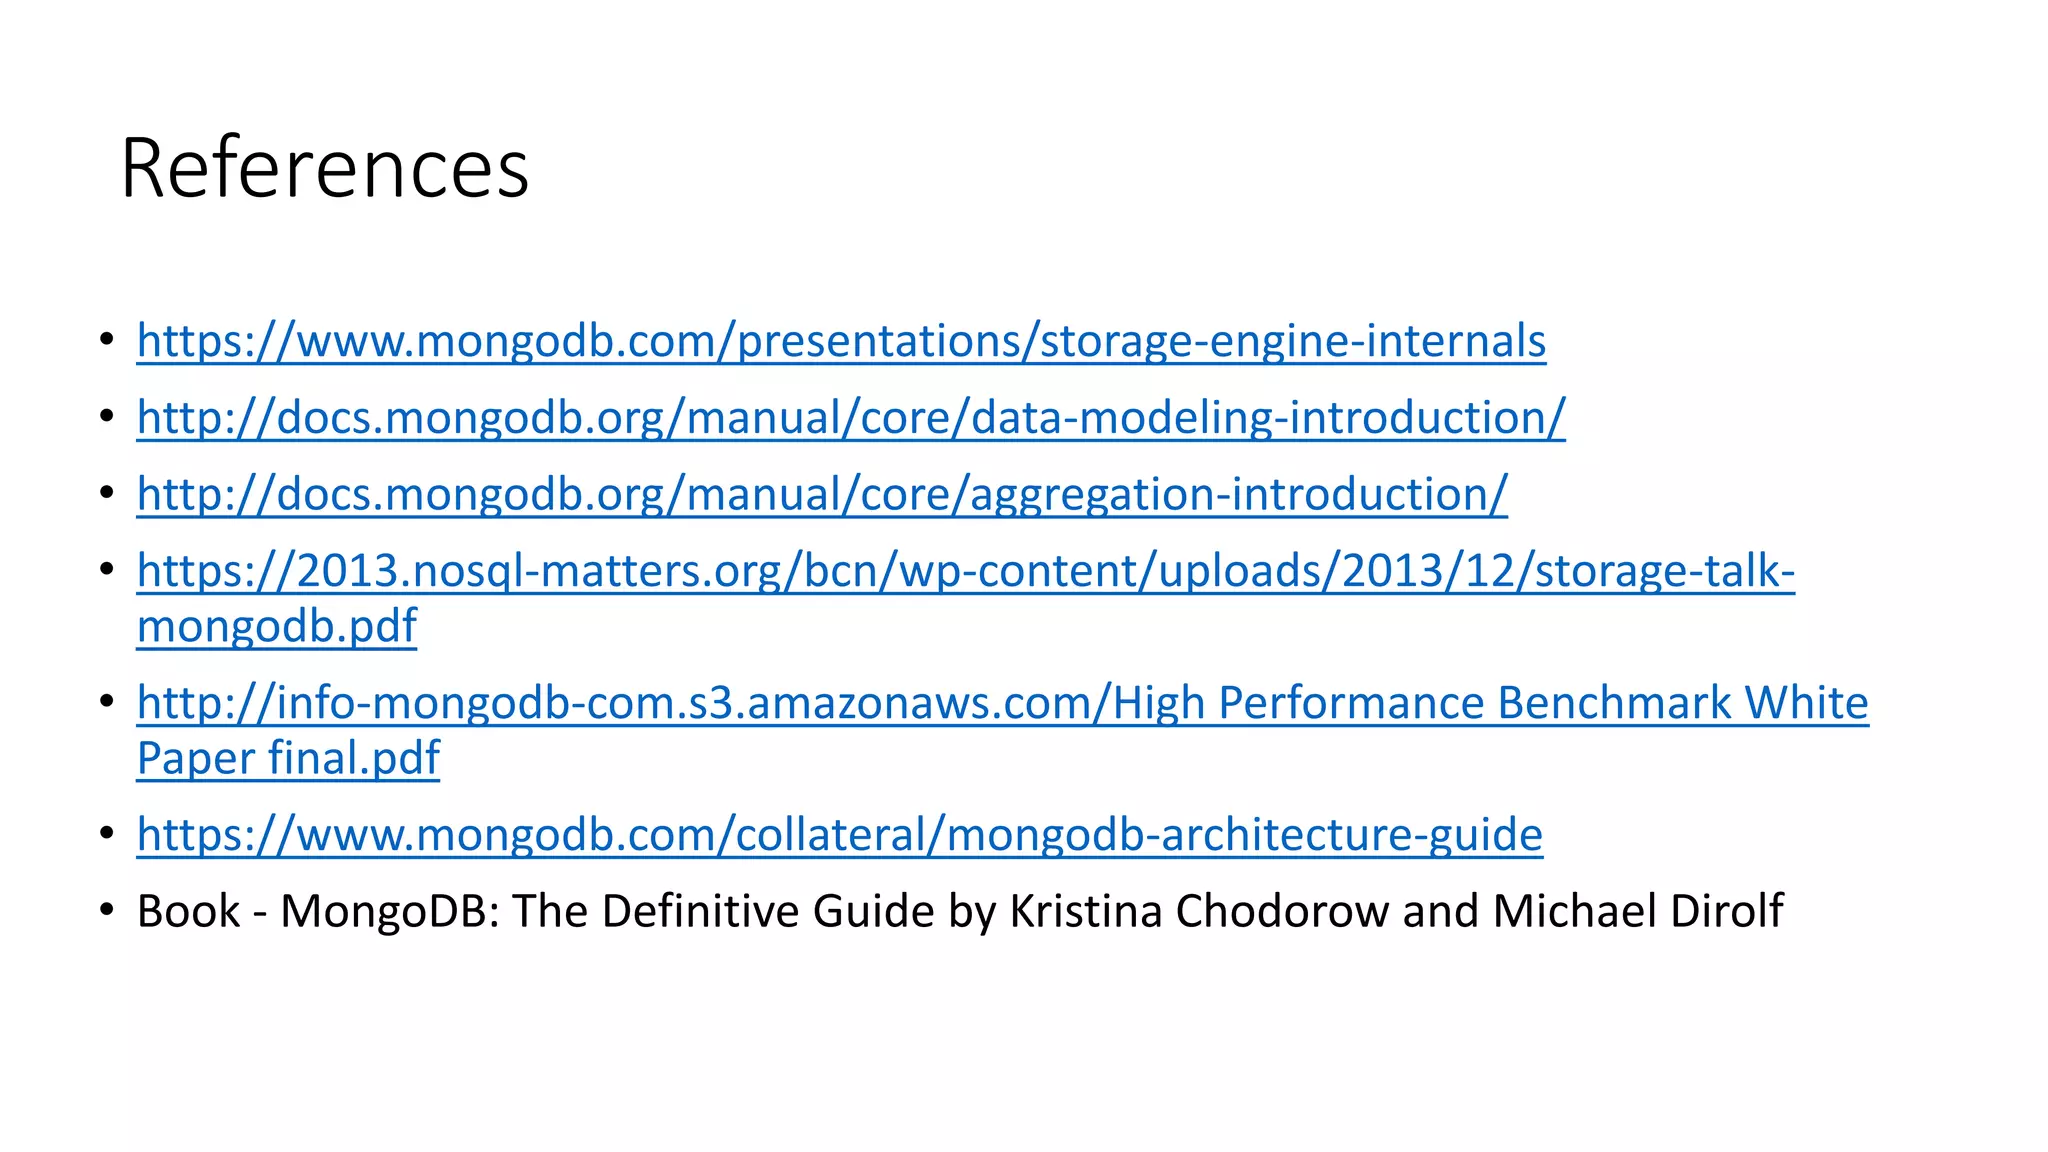The width and height of the screenshot is (2048, 1152).
Task: Click the bullet before the nosql-matters link
Action: pyautogui.click(x=106, y=570)
